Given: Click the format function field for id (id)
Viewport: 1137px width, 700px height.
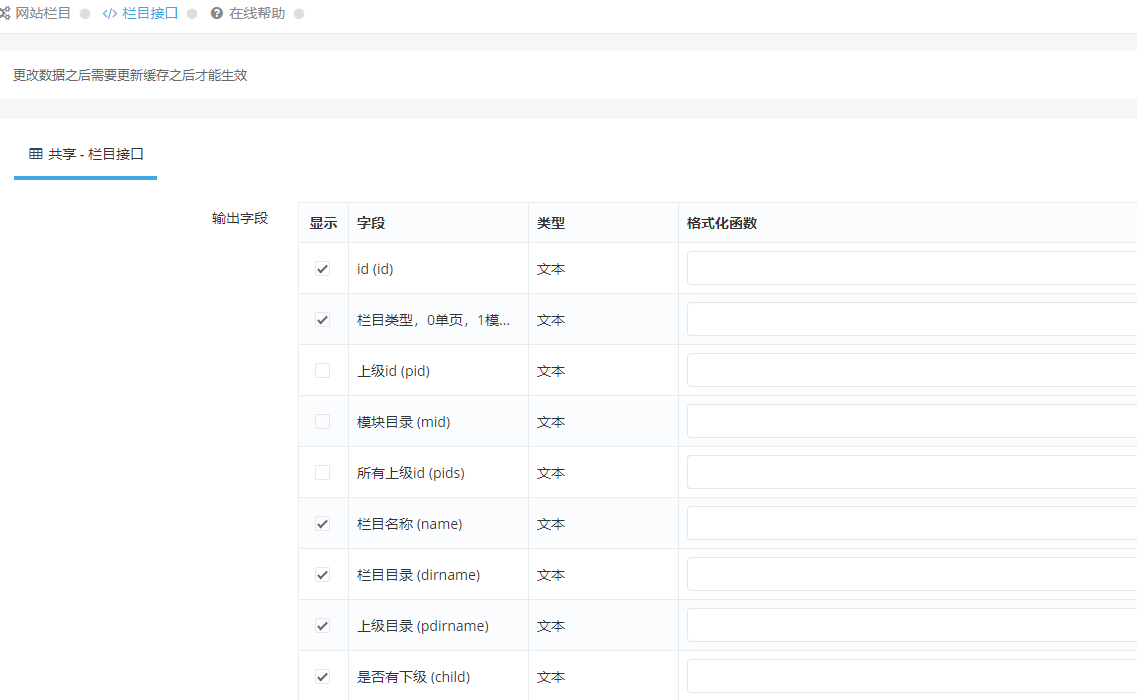Looking at the screenshot, I should (x=912, y=268).
